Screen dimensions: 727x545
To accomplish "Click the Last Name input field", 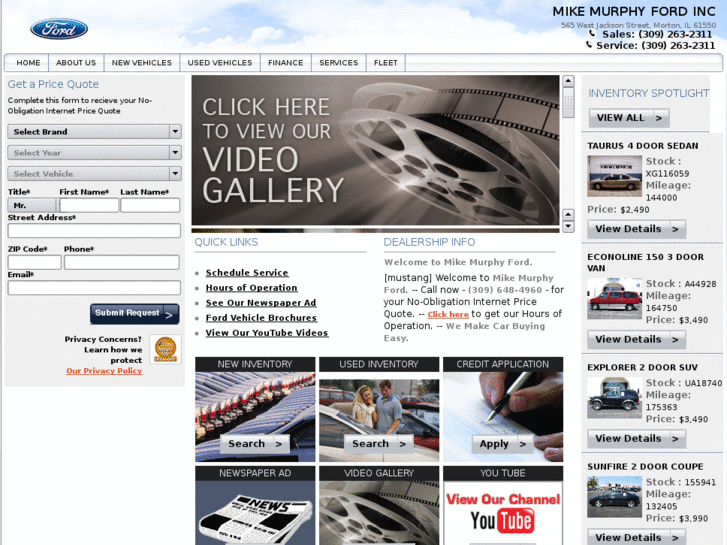I will point(150,205).
